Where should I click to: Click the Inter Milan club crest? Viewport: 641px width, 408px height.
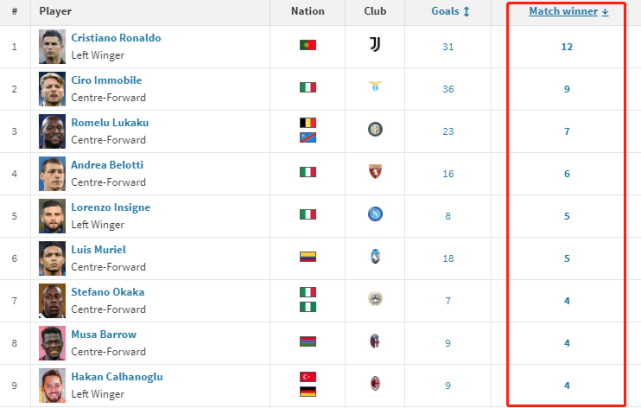[375, 130]
